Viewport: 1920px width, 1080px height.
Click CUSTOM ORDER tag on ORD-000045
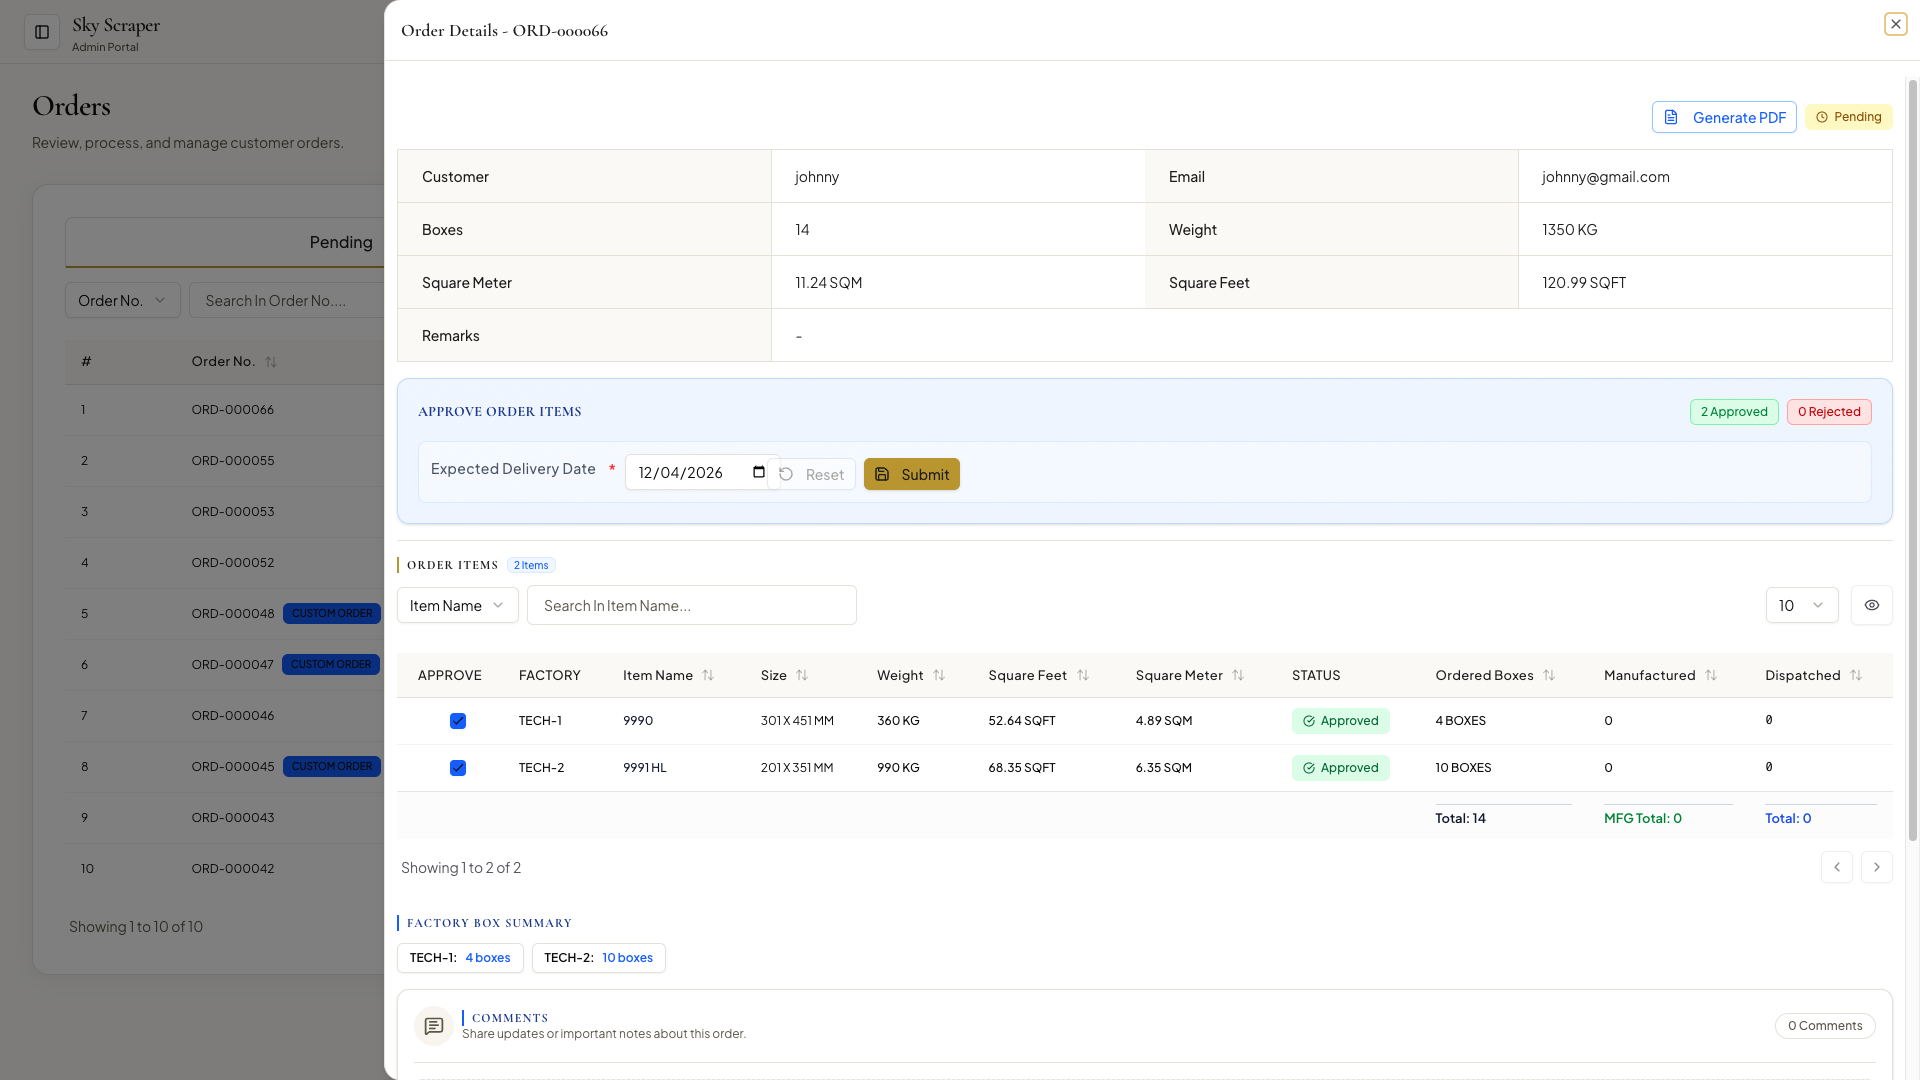[x=332, y=766]
